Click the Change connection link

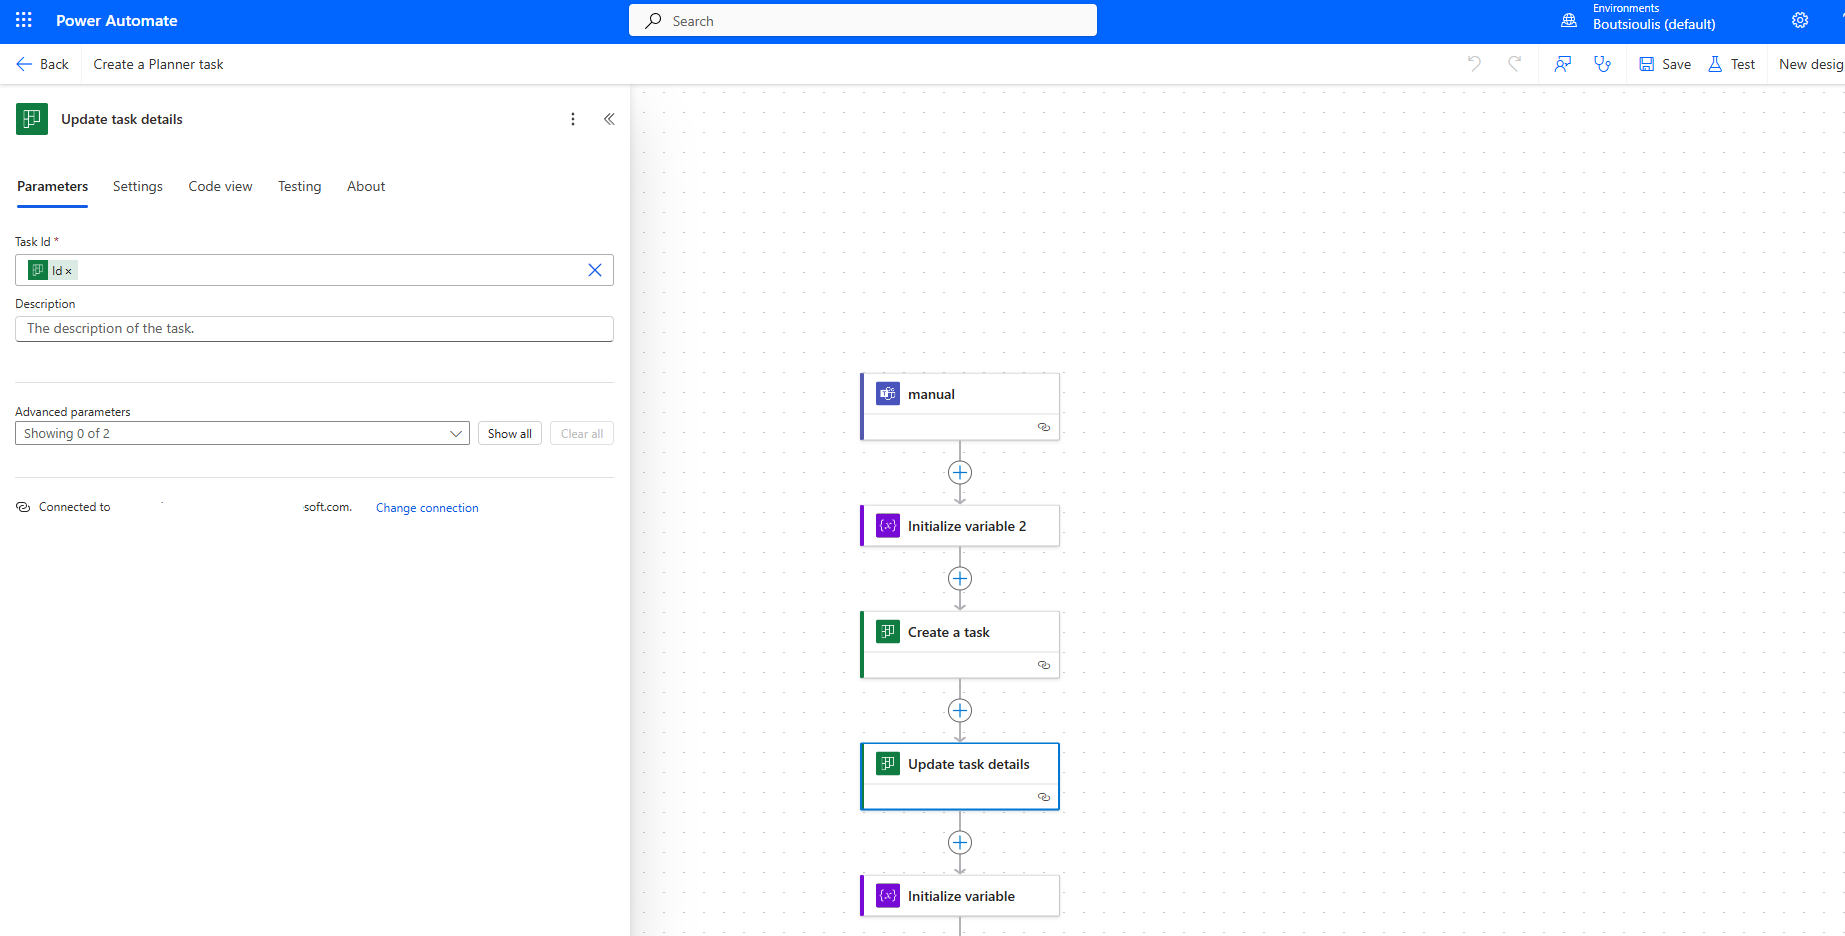coord(427,508)
